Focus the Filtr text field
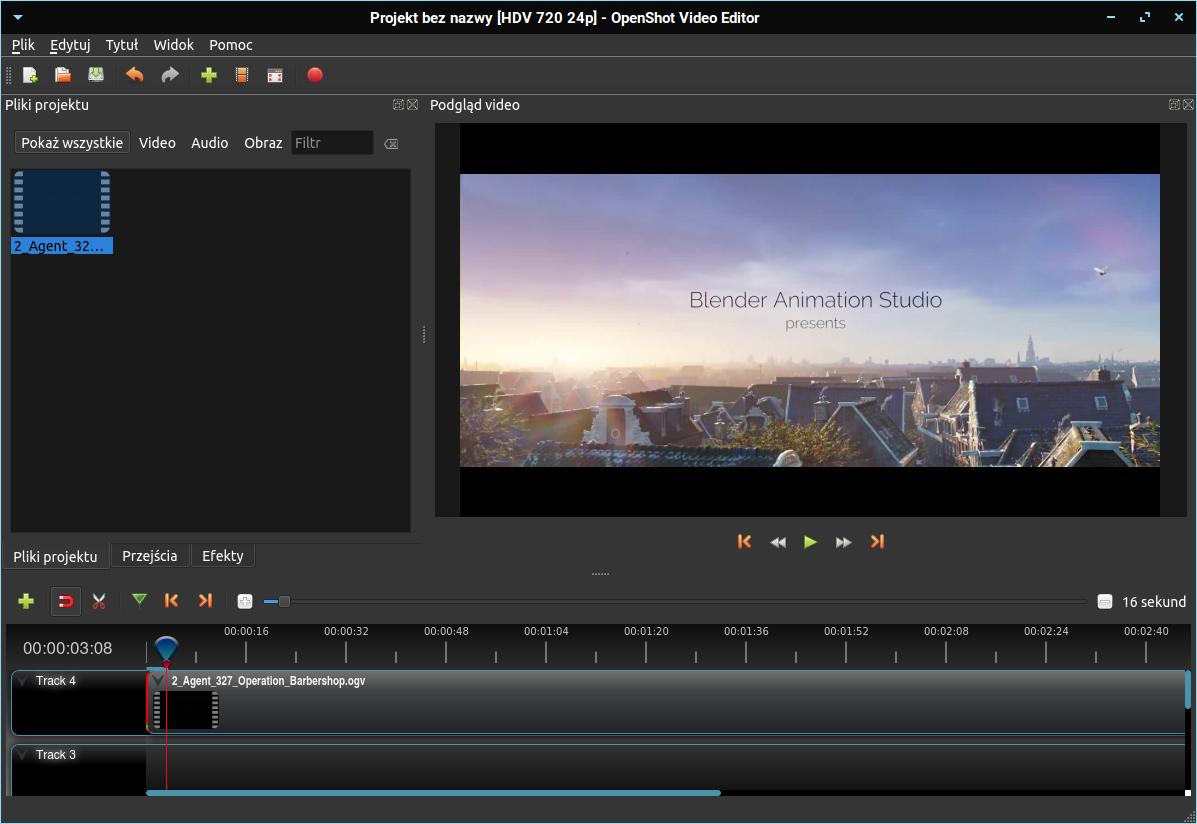 click(x=332, y=143)
